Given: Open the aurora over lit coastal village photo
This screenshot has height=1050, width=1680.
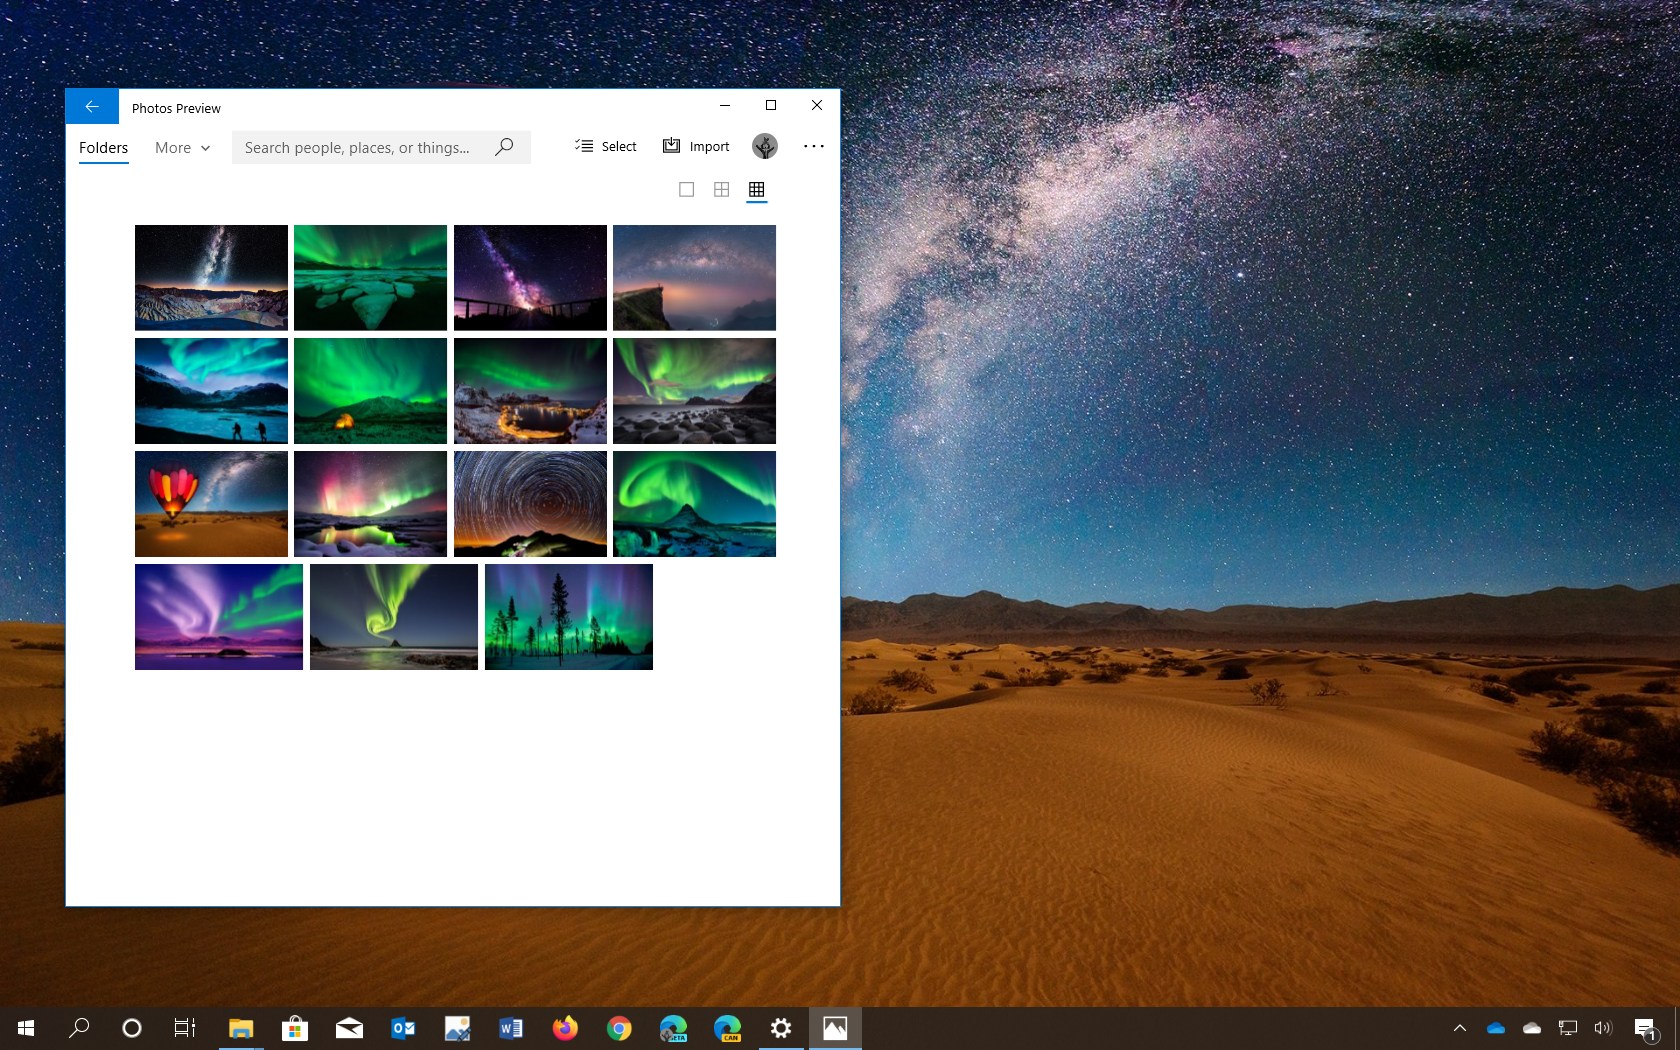Looking at the screenshot, I should 530,391.
